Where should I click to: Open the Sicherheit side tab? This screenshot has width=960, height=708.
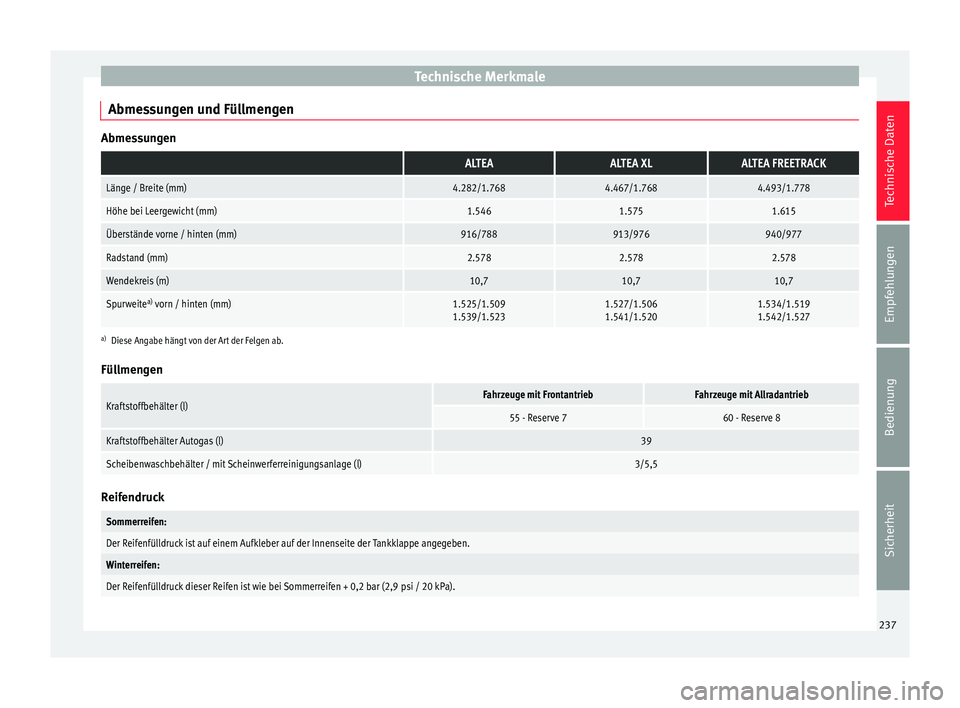click(x=892, y=530)
